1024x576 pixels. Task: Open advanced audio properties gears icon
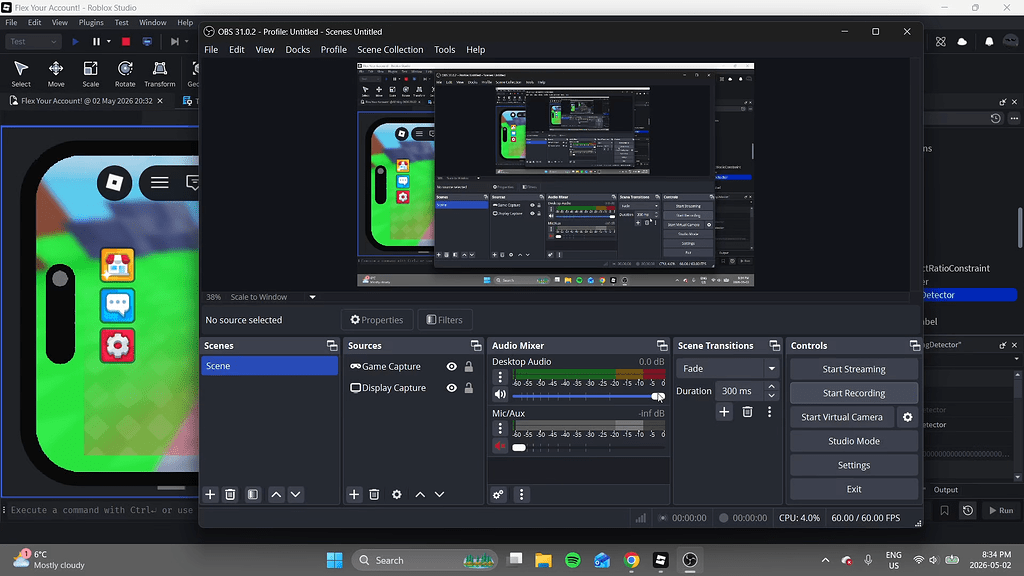point(498,494)
